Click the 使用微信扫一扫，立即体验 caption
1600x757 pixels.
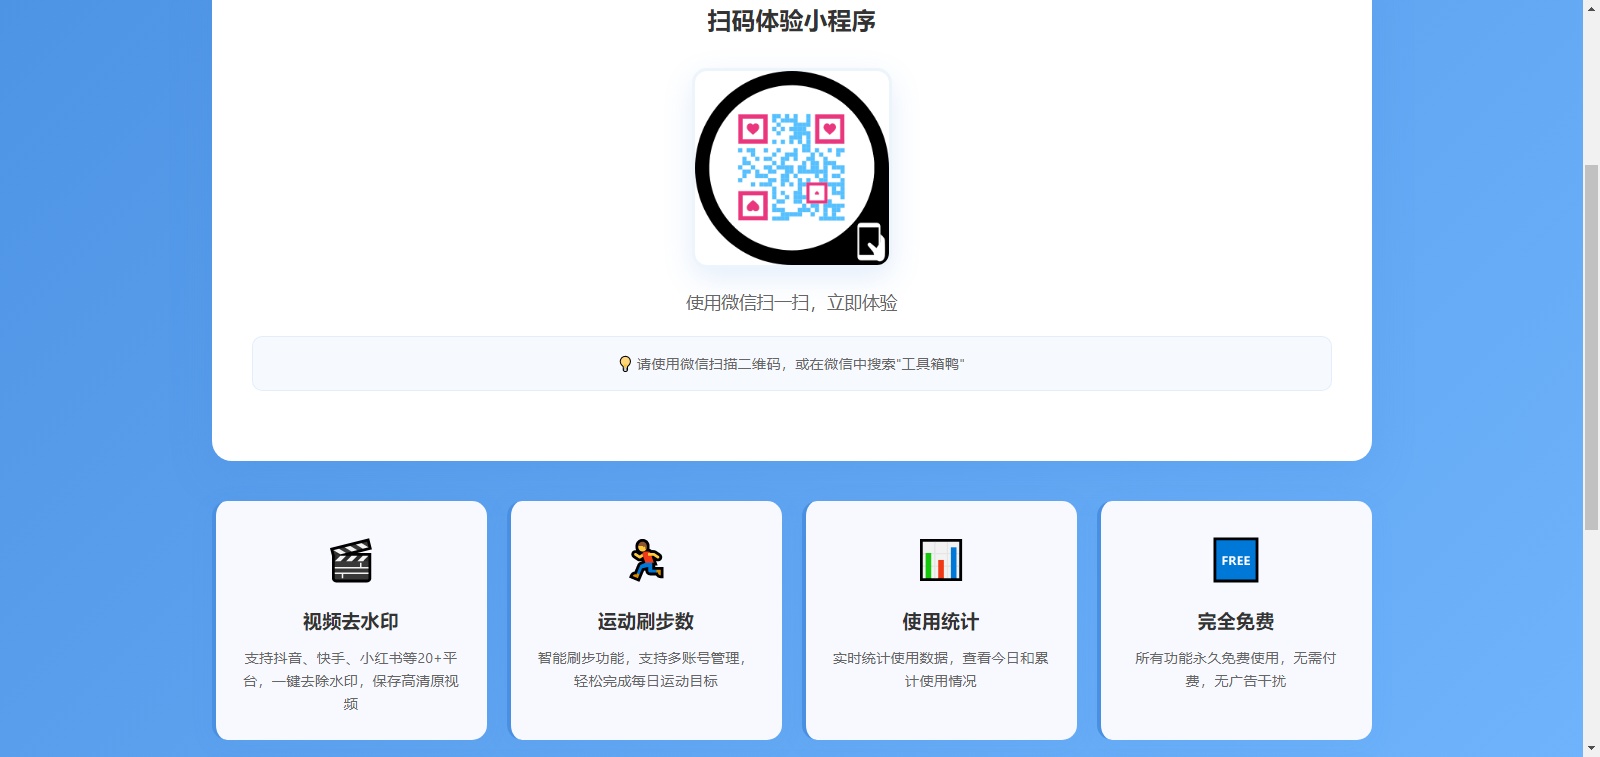pyautogui.click(x=792, y=303)
